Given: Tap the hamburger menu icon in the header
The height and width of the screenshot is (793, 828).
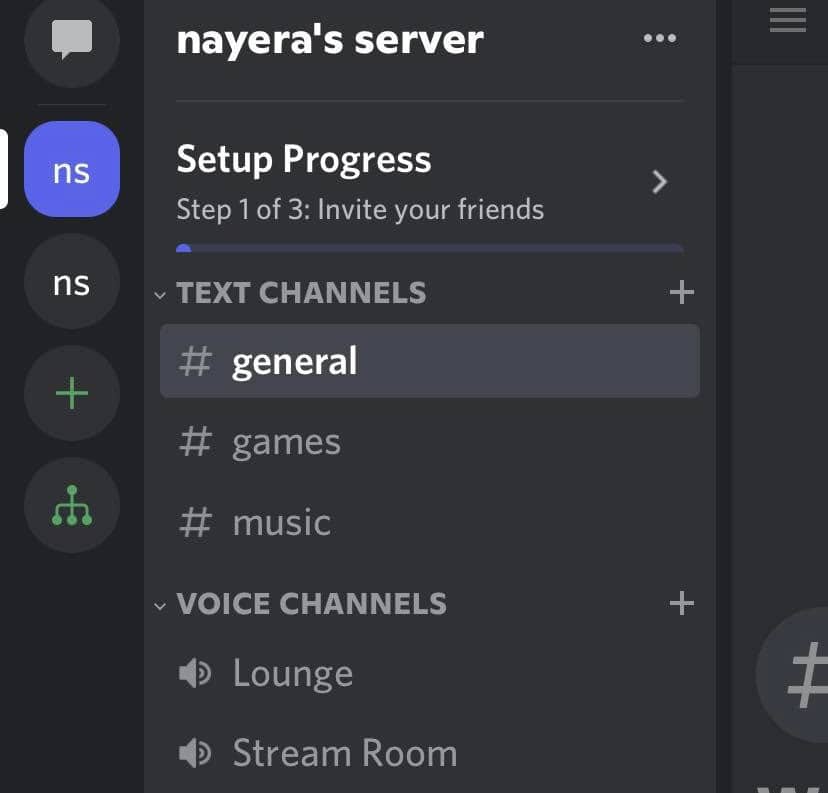Looking at the screenshot, I should coord(787,20).
